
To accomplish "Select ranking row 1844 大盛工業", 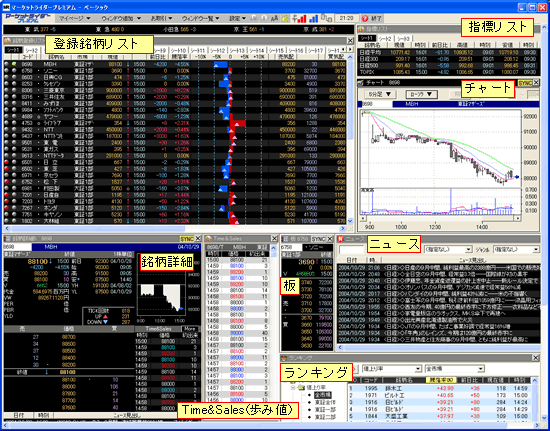I will click(440, 416).
